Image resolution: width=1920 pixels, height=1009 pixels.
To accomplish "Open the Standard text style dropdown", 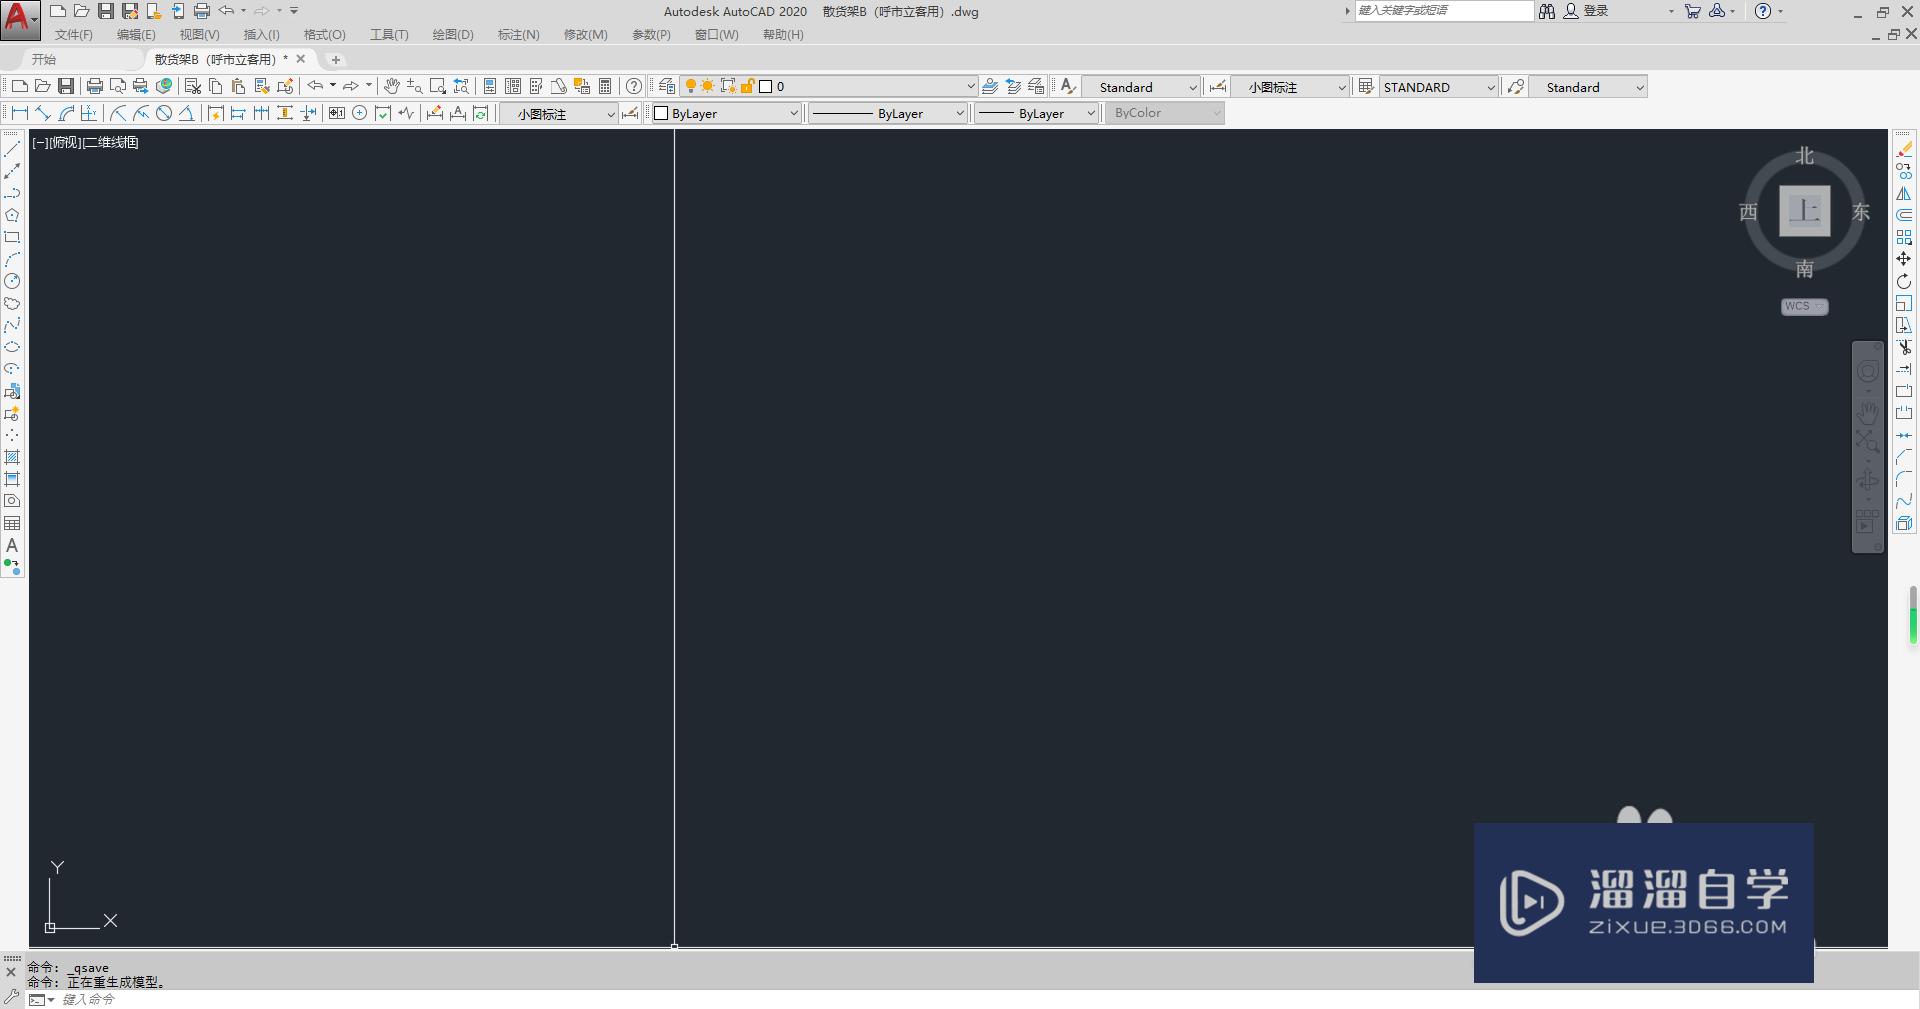I will 1141,87.
